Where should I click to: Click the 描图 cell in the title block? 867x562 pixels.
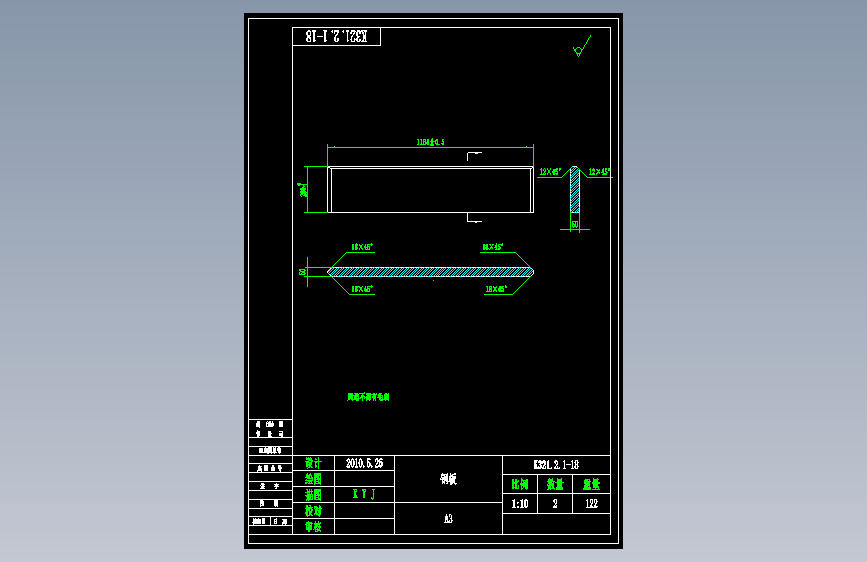coord(314,495)
